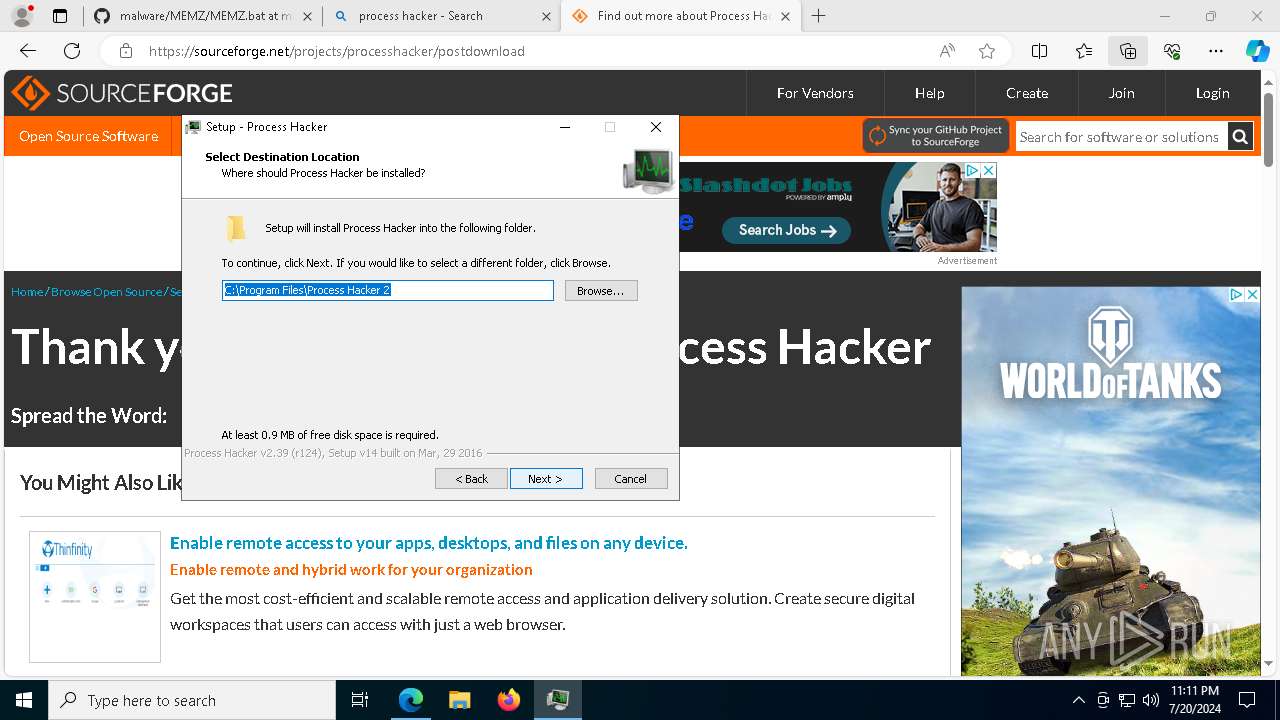The width and height of the screenshot is (1280, 720).
Task: Add page to favorites with star icon
Action: (987, 51)
